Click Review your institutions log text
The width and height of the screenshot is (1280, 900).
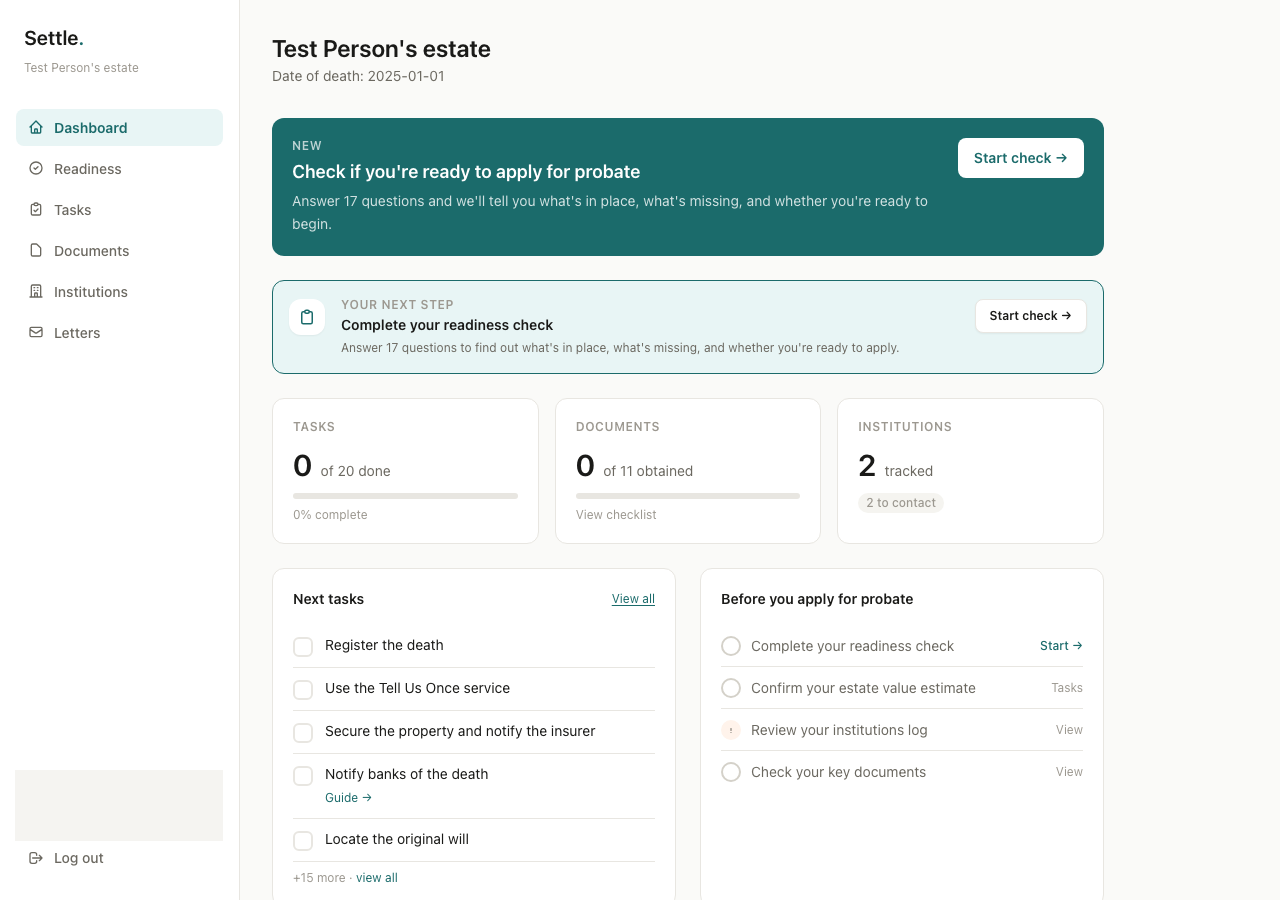[x=839, y=730]
